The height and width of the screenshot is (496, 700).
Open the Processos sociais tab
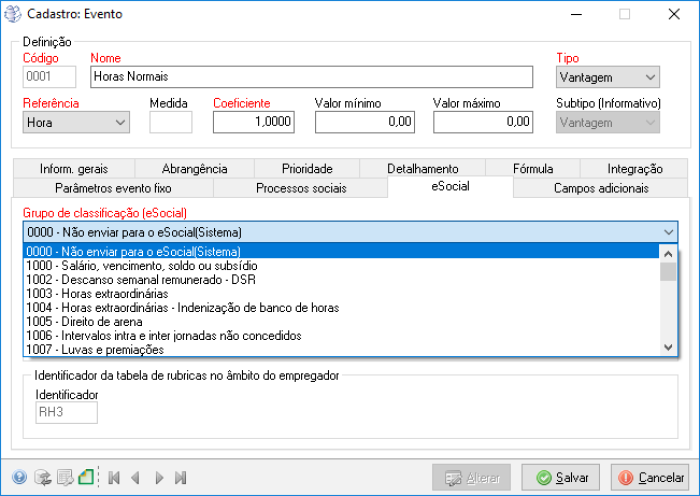pos(301,188)
